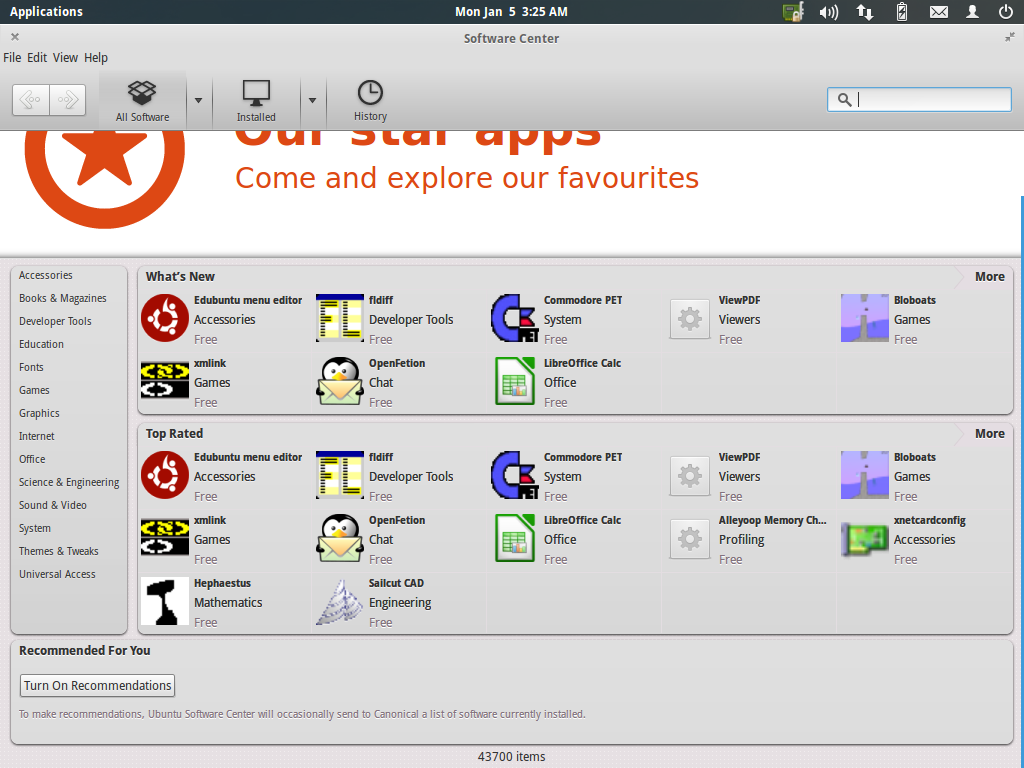Open the network indicator in top panel
The image size is (1024, 768).
pyautogui.click(x=865, y=12)
